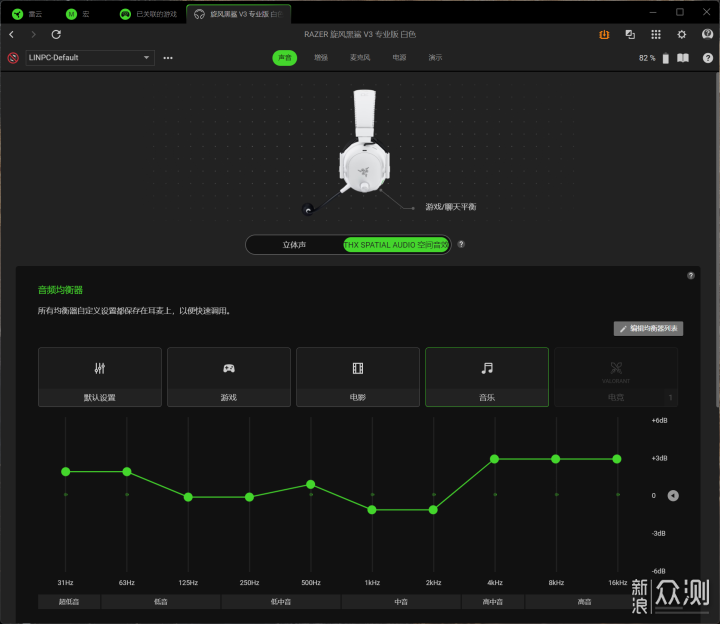Click the red no-sync icon beside profile
Screen dimensions: 720x624
(13, 58)
